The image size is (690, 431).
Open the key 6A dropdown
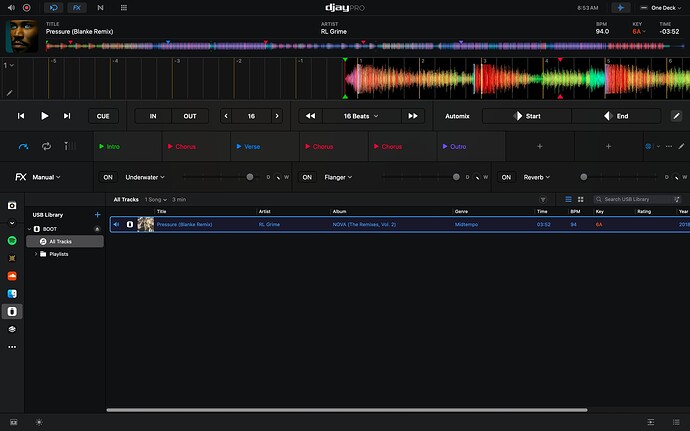point(639,31)
